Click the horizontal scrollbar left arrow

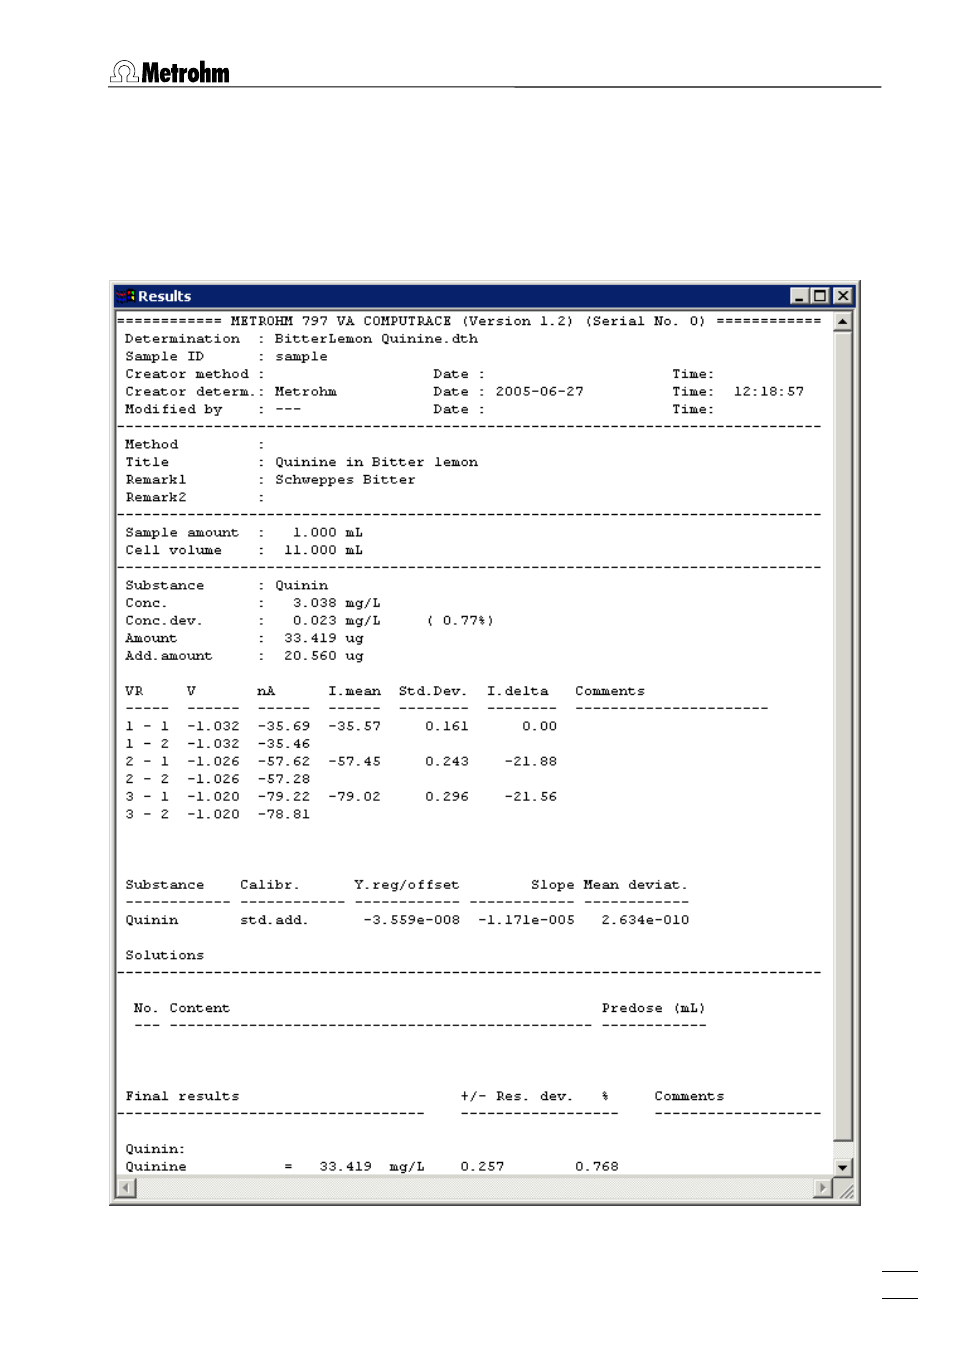tap(126, 1188)
